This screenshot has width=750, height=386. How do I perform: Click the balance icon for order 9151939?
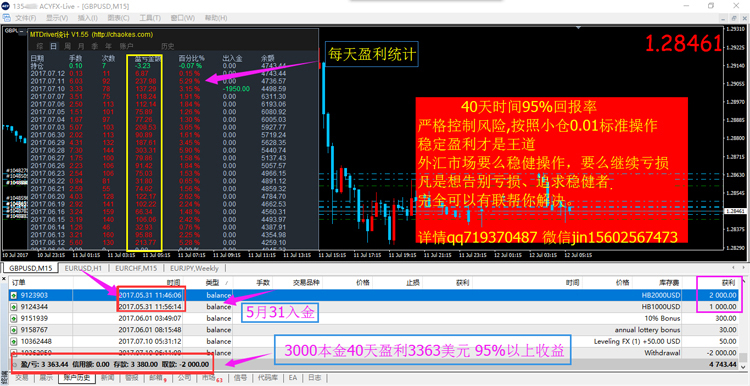(x=14, y=318)
